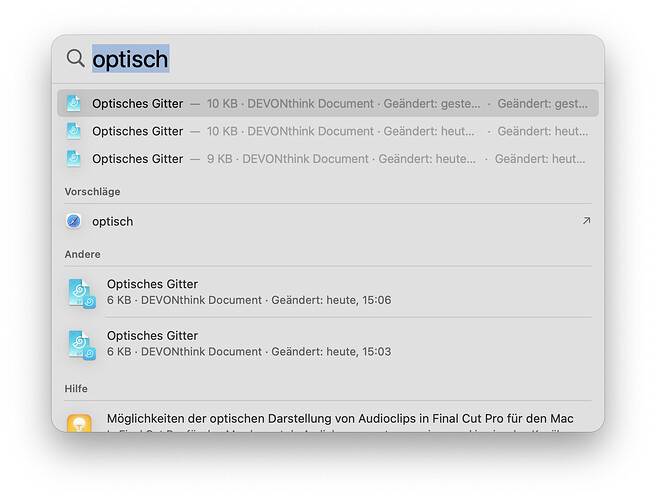The image size is (655, 500).
Task: Click the file icon of the 9 KB result
Action: click(74, 158)
